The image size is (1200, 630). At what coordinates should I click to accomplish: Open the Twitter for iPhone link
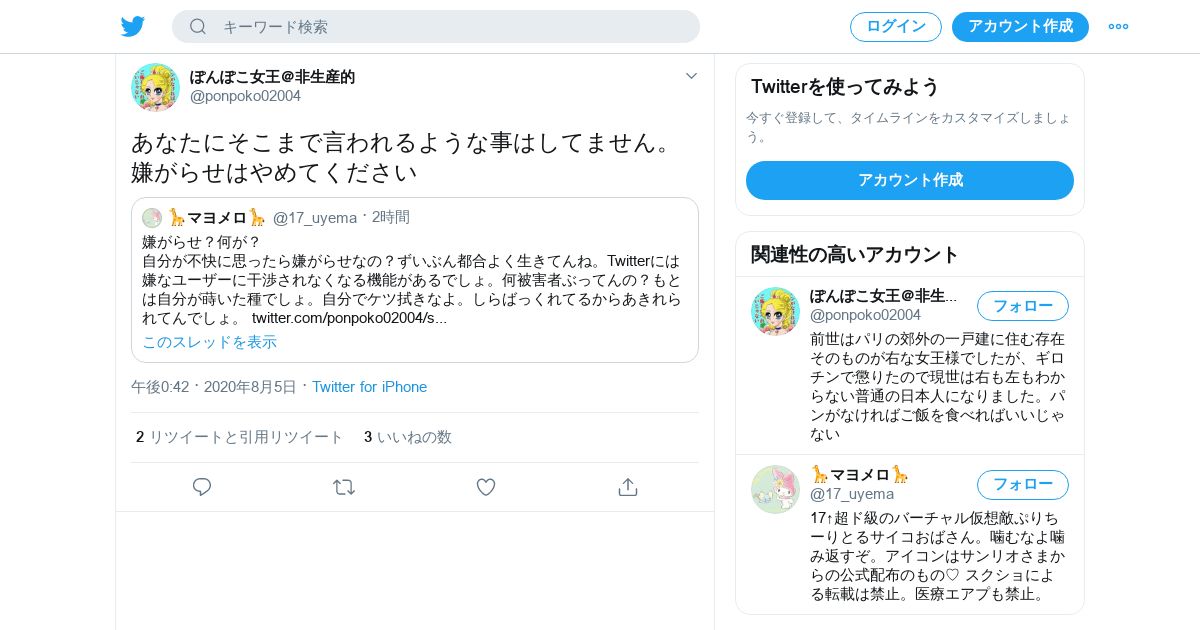(369, 387)
